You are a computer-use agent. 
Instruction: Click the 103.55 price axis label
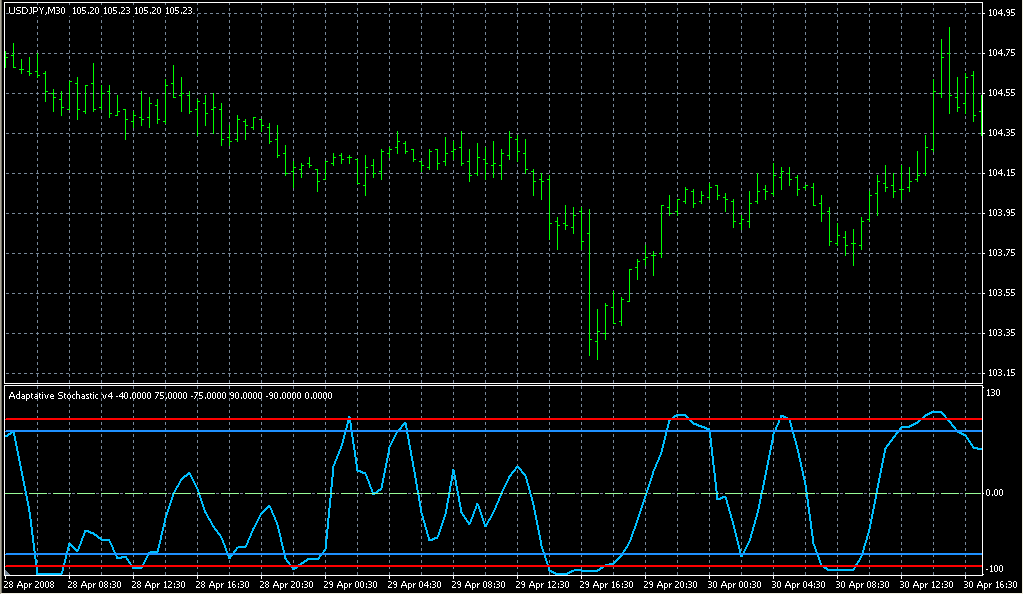[1002, 293]
